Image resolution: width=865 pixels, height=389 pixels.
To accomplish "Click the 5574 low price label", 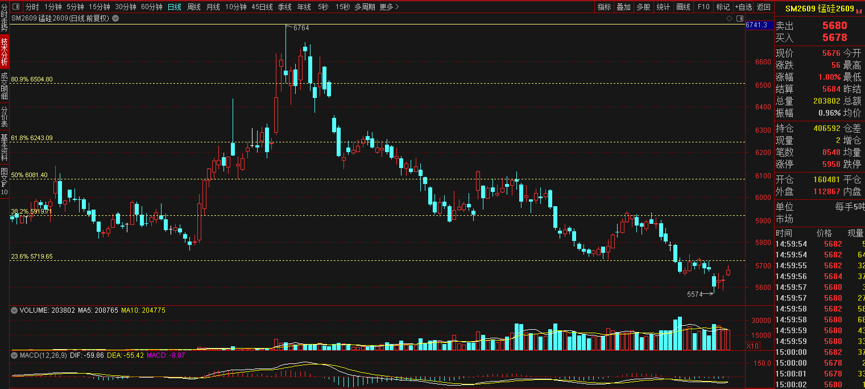I will (x=694, y=294).
